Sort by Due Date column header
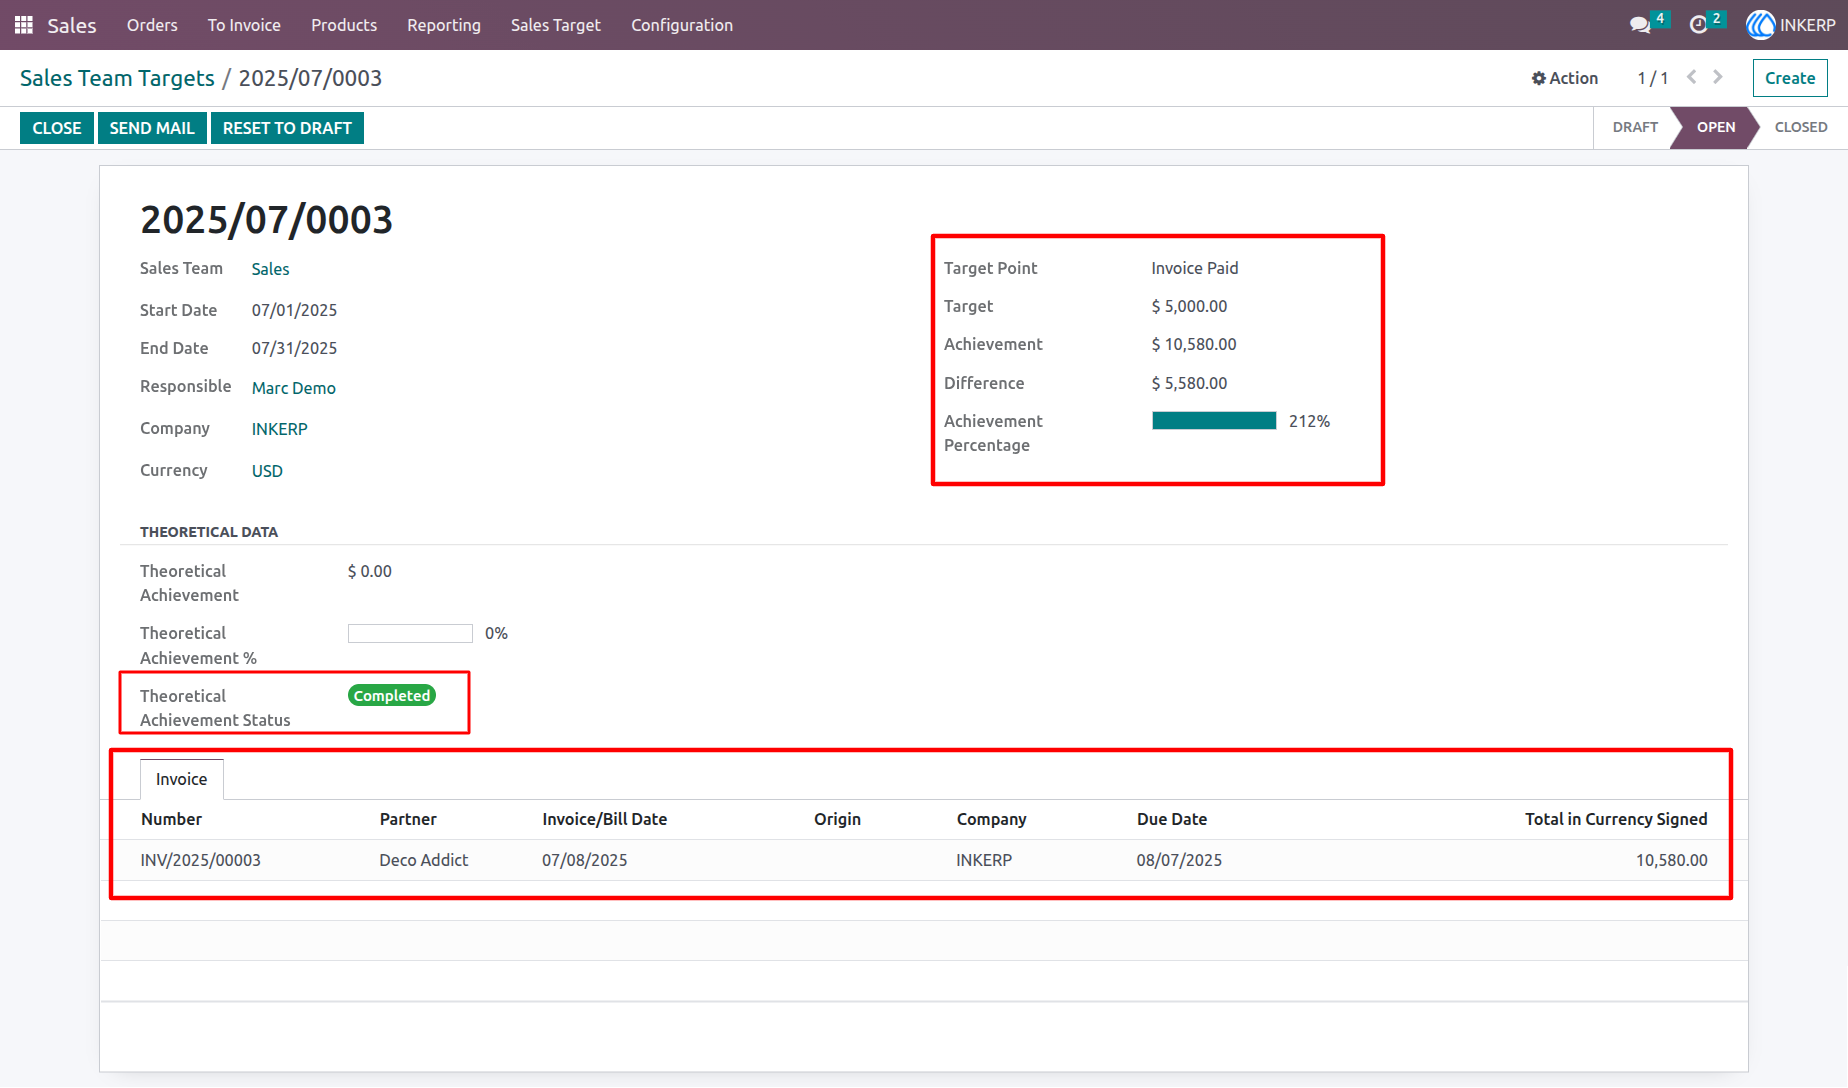Viewport: 1848px width, 1088px height. click(x=1172, y=819)
